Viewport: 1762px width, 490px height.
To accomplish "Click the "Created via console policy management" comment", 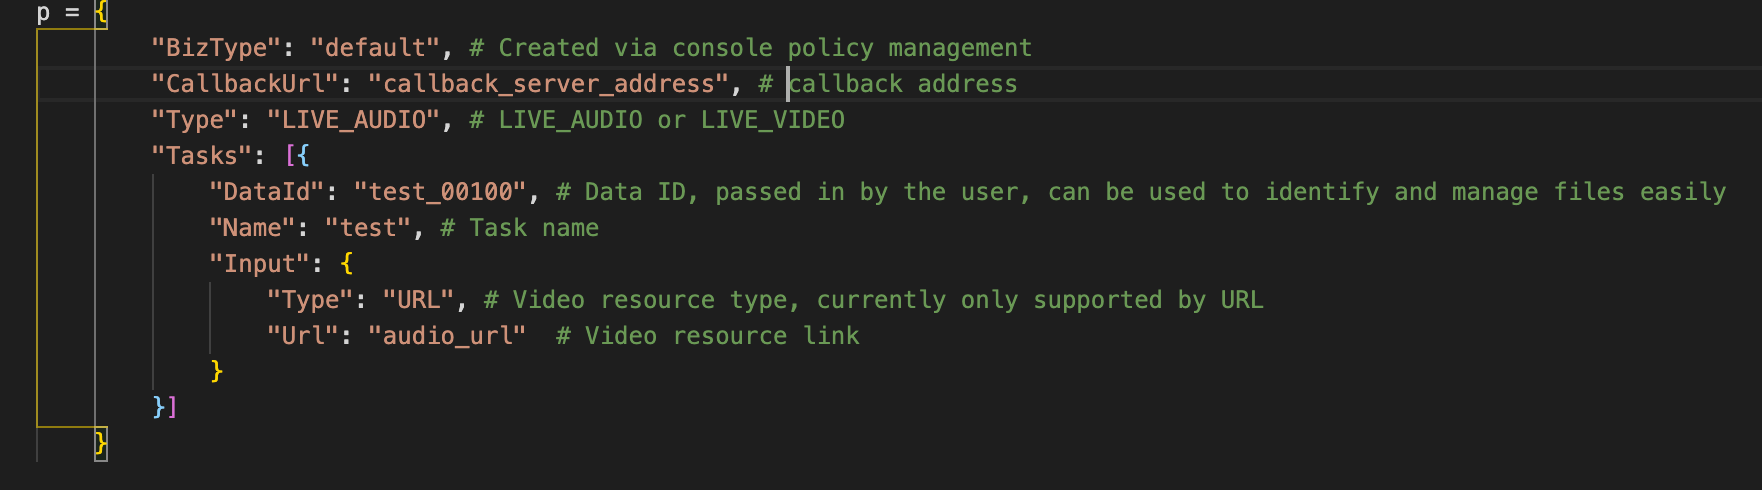I will tap(764, 48).
